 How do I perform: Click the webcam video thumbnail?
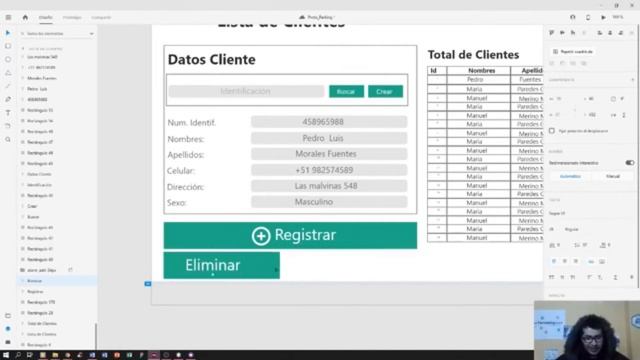587,330
